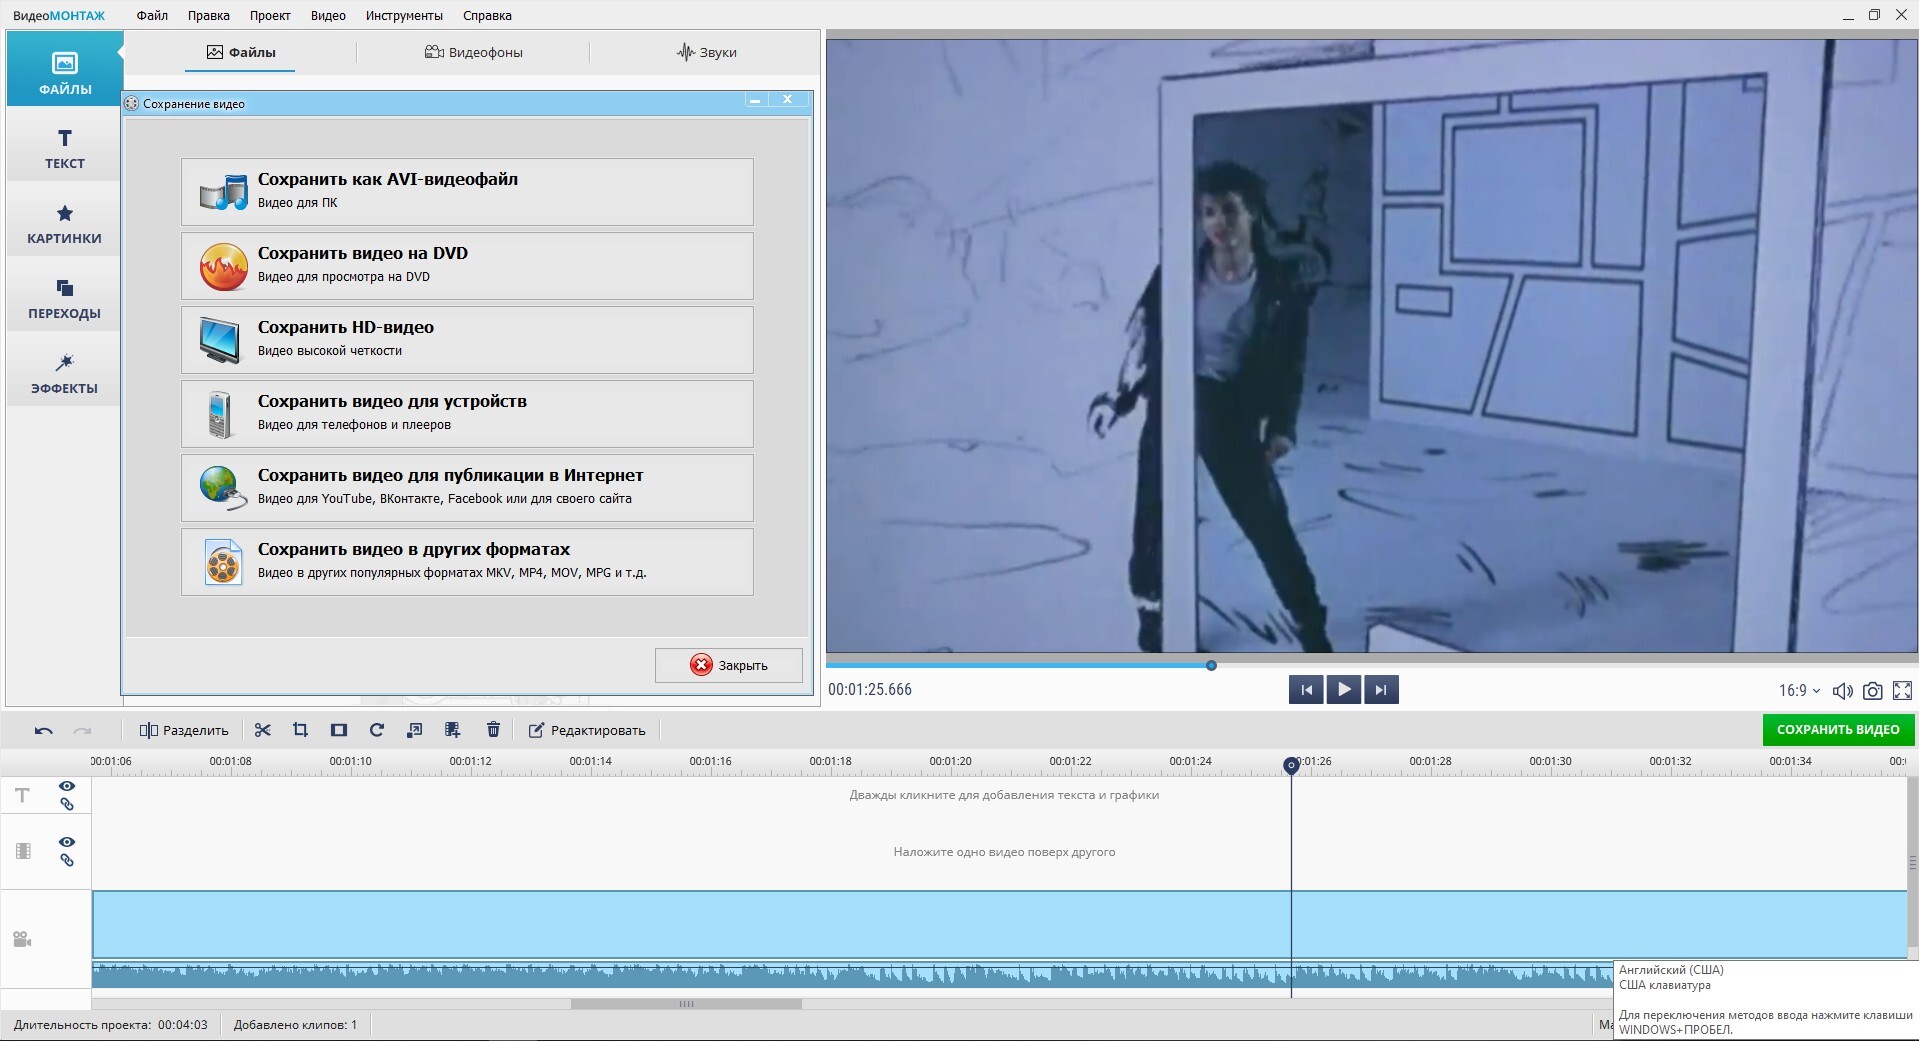1919x1041 pixels.
Task: Click the rotate clip icon
Action: coord(377,730)
